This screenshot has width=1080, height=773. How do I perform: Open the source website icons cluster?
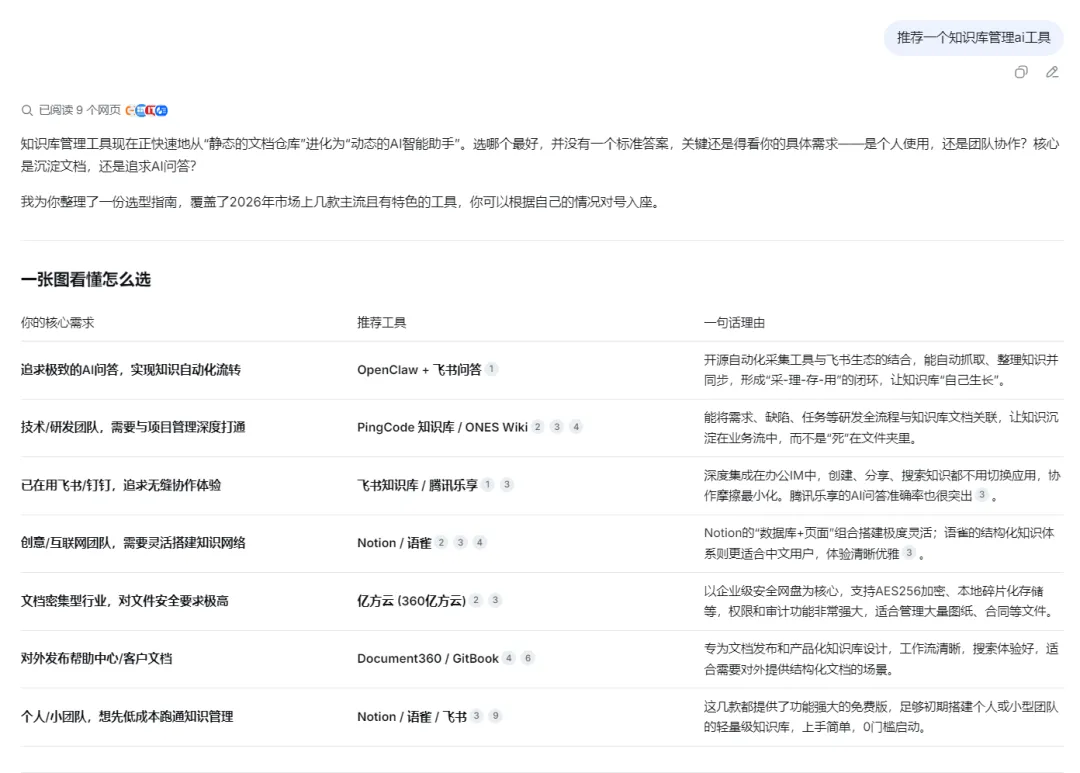[x=147, y=110]
